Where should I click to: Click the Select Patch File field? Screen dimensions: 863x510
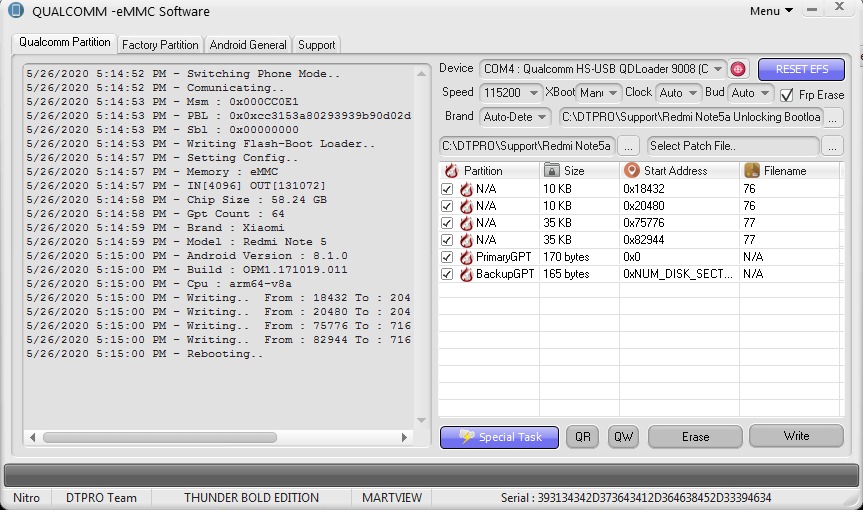(x=733, y=146)
